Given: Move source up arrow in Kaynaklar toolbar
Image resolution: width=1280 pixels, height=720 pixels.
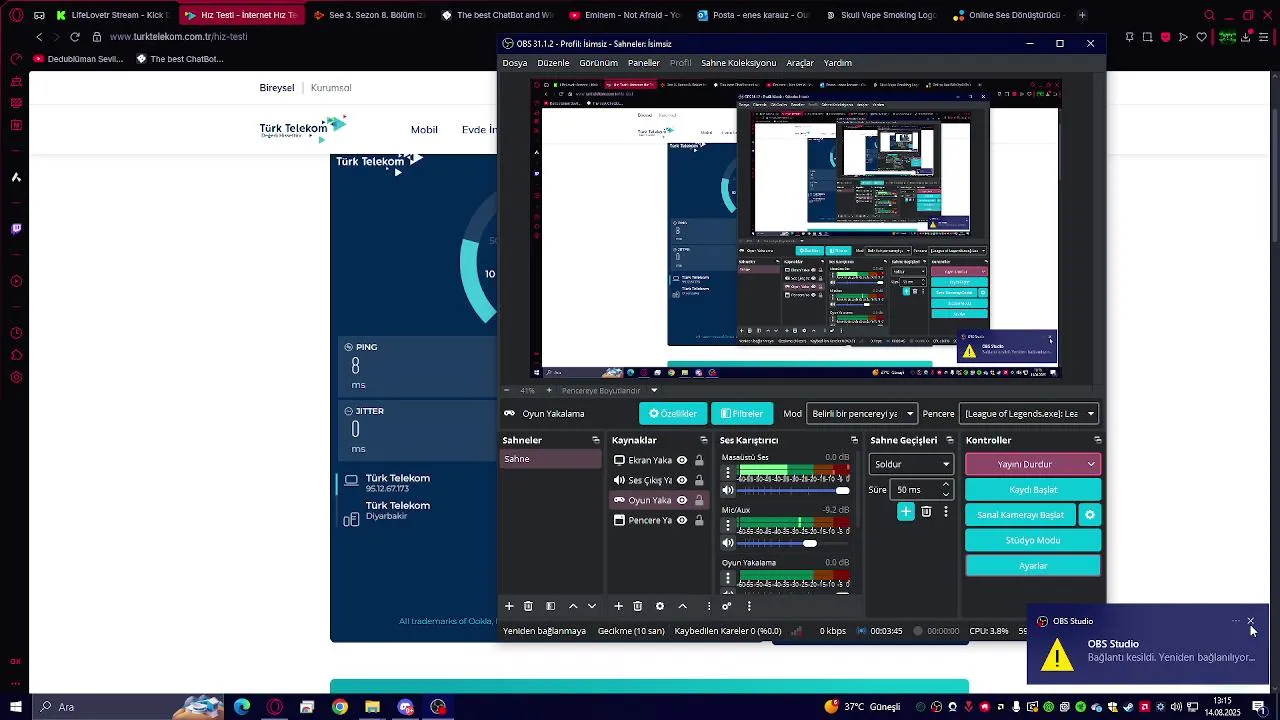Looking at the screenshot, I should 683,606.
